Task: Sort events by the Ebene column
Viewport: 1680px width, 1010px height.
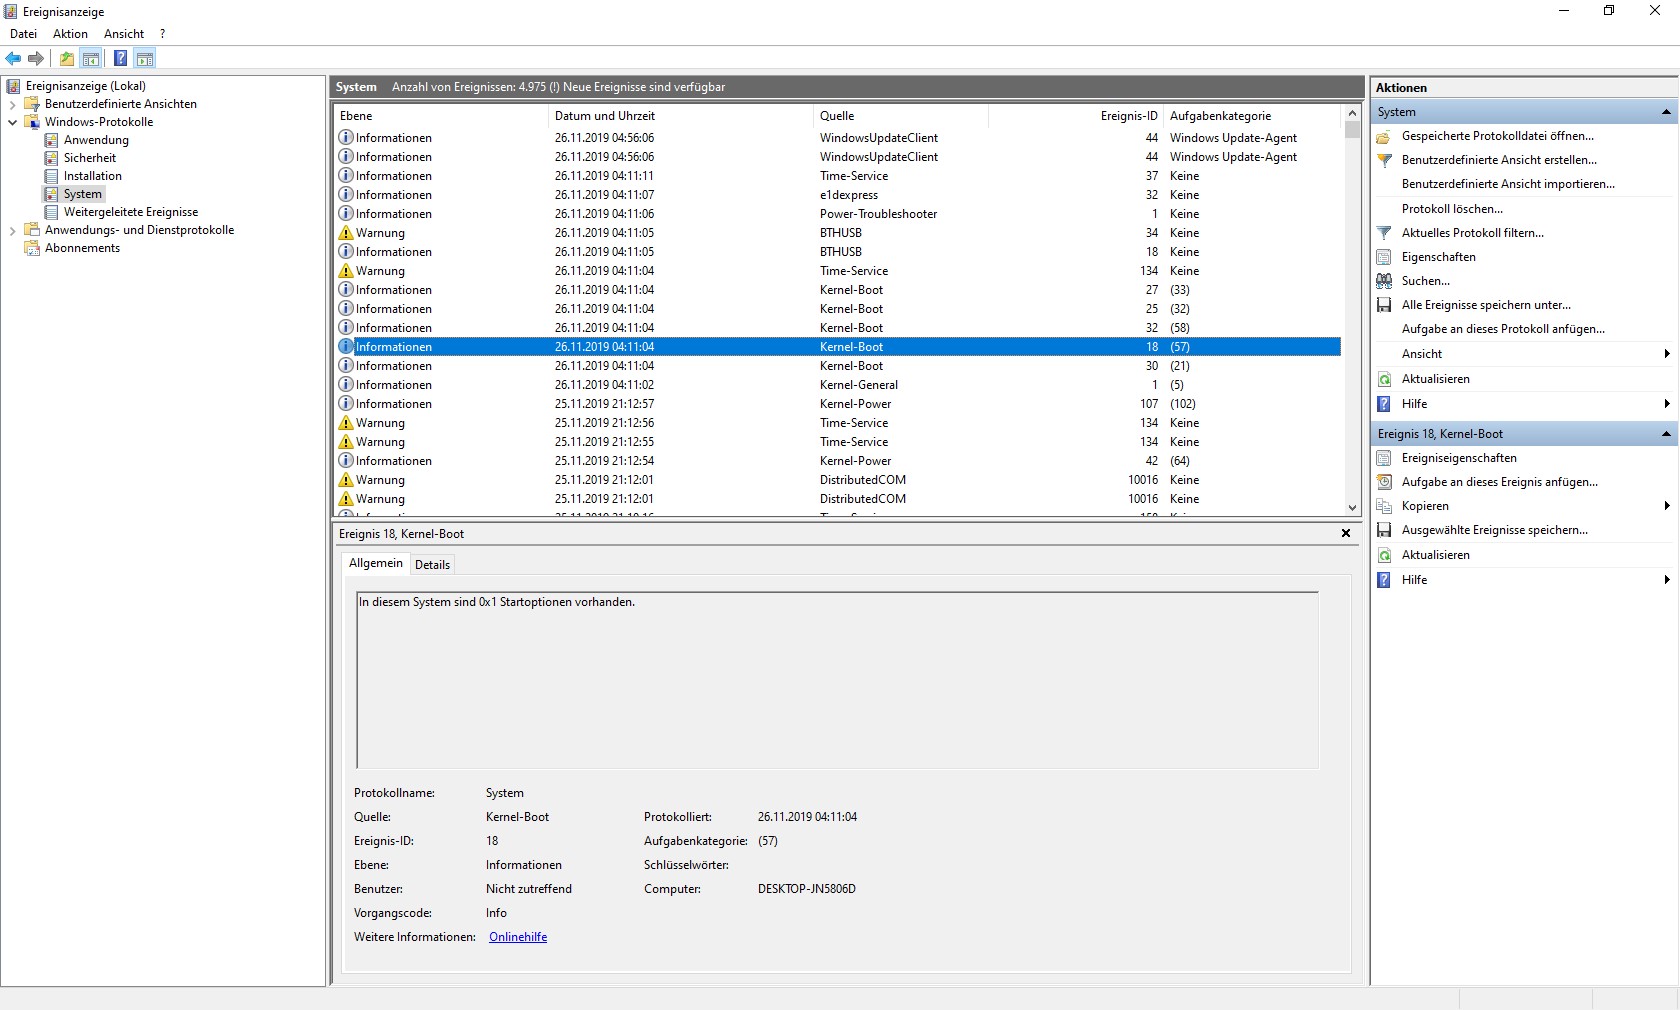Action: pyautogui.click(x=442, y=116)
